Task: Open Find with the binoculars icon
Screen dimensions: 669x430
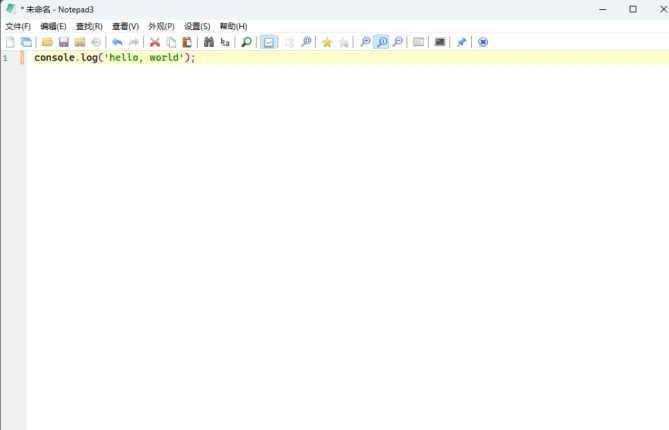Action: pyautogui.click(x=209, y=42)
